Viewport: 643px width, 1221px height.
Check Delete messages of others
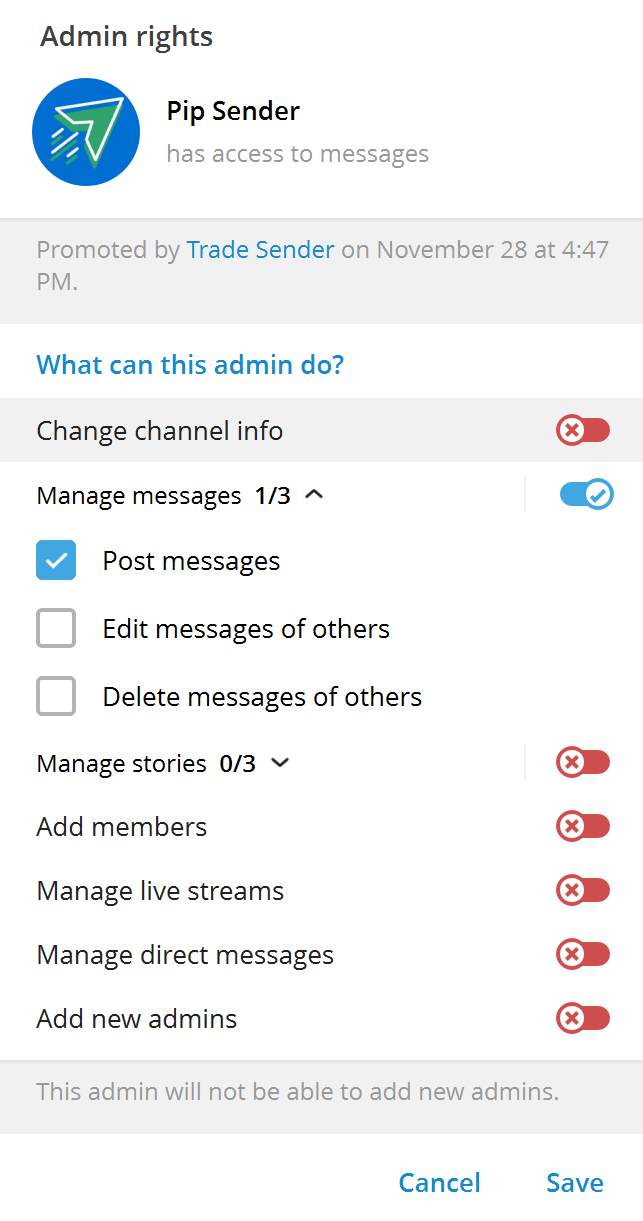click(x=56, y=696)
